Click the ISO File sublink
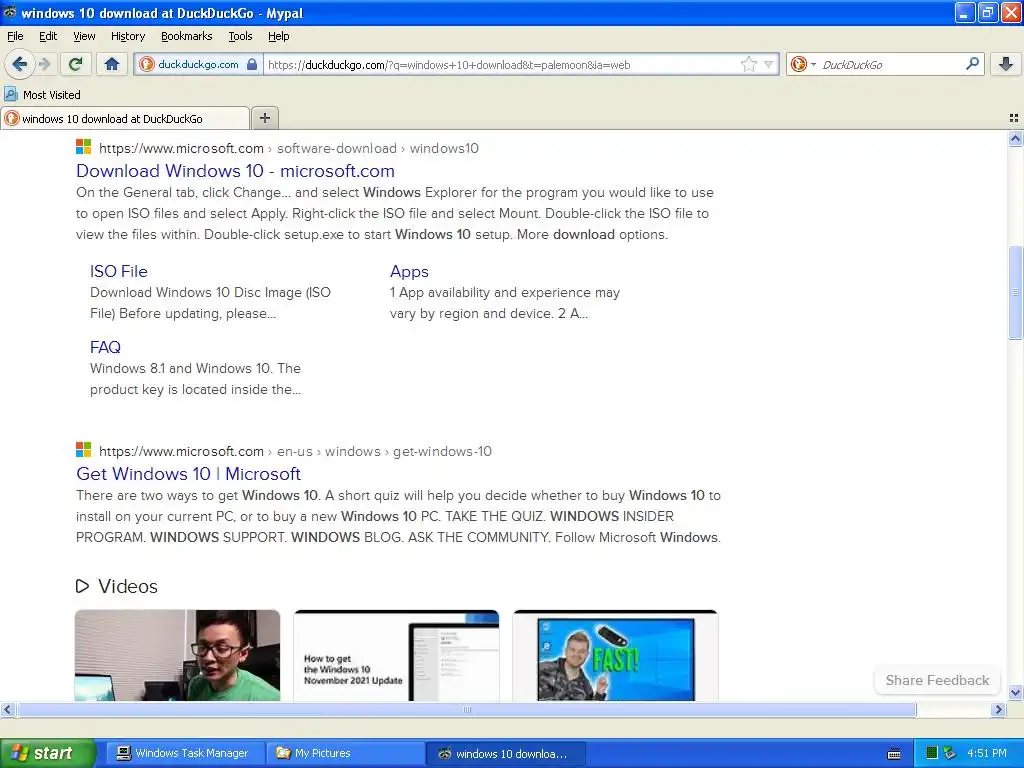Viewport: 1024px width, 768px height. (118, 272)
